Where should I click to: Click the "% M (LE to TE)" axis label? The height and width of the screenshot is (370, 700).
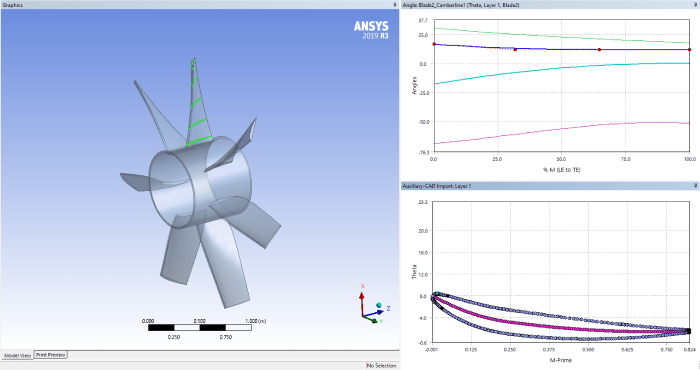pyautogui.click(x=562, y=170)
